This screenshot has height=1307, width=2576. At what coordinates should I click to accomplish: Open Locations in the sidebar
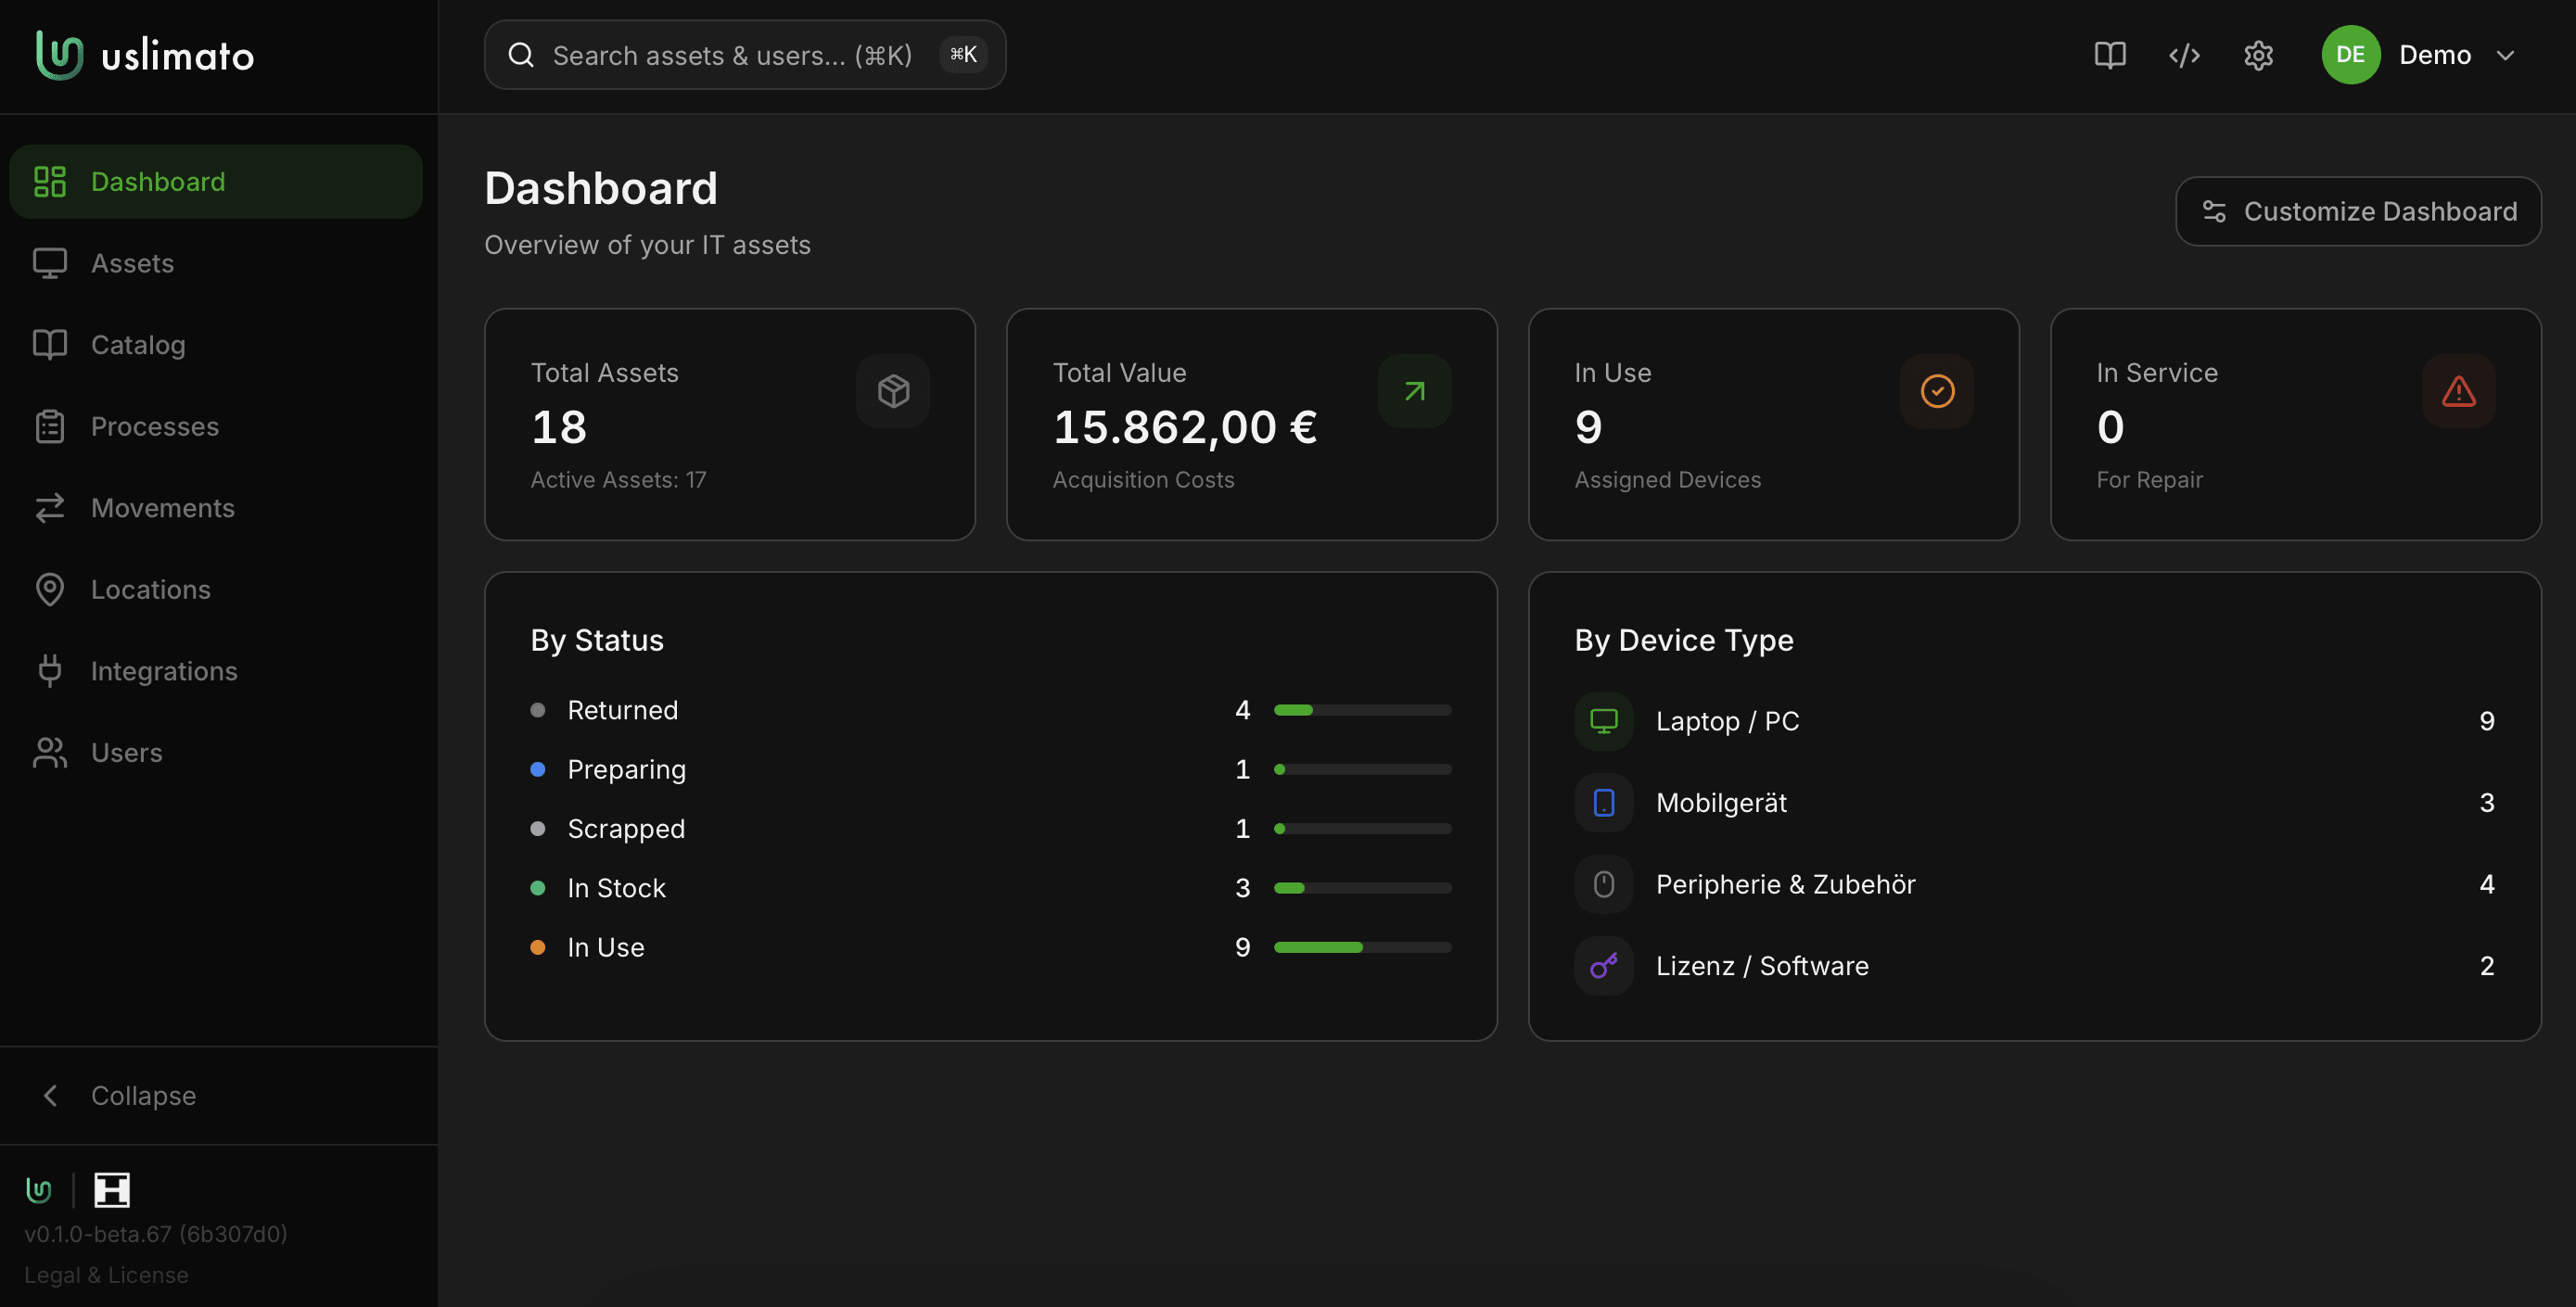216,590
